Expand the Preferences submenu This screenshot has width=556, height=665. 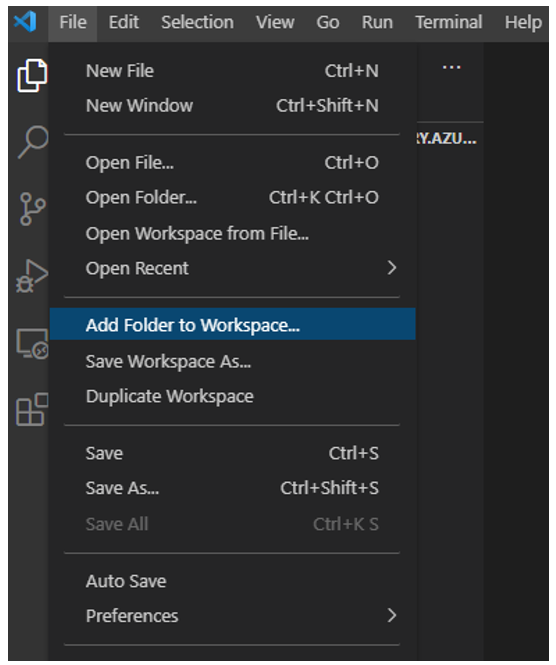pyautogui.click(x=232, y=616)
